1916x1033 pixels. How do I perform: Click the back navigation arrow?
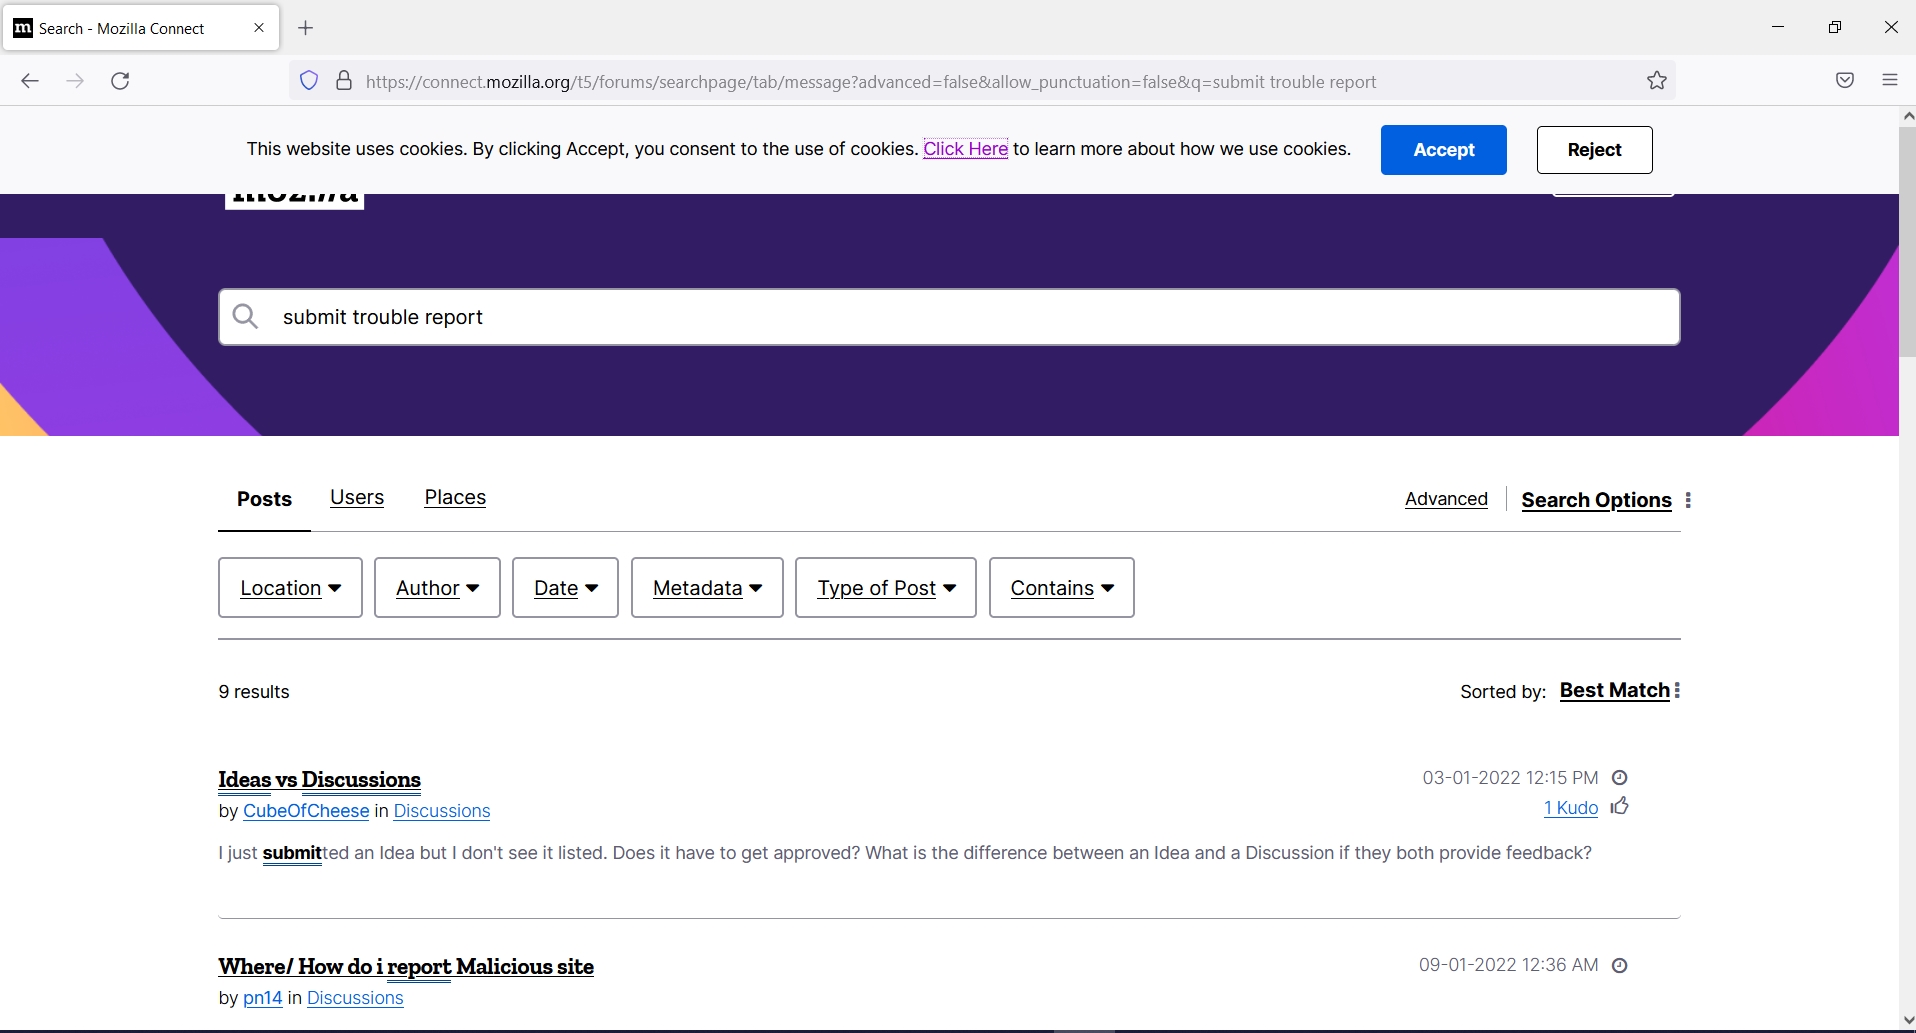[x=29, y=81]
